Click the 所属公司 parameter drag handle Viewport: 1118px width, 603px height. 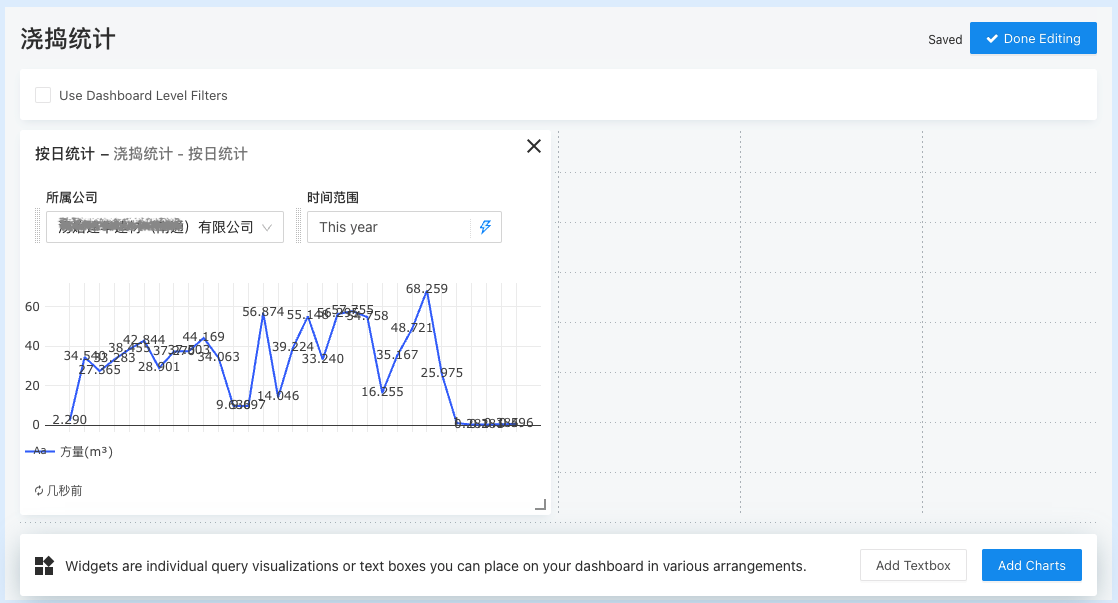point(38,226)
